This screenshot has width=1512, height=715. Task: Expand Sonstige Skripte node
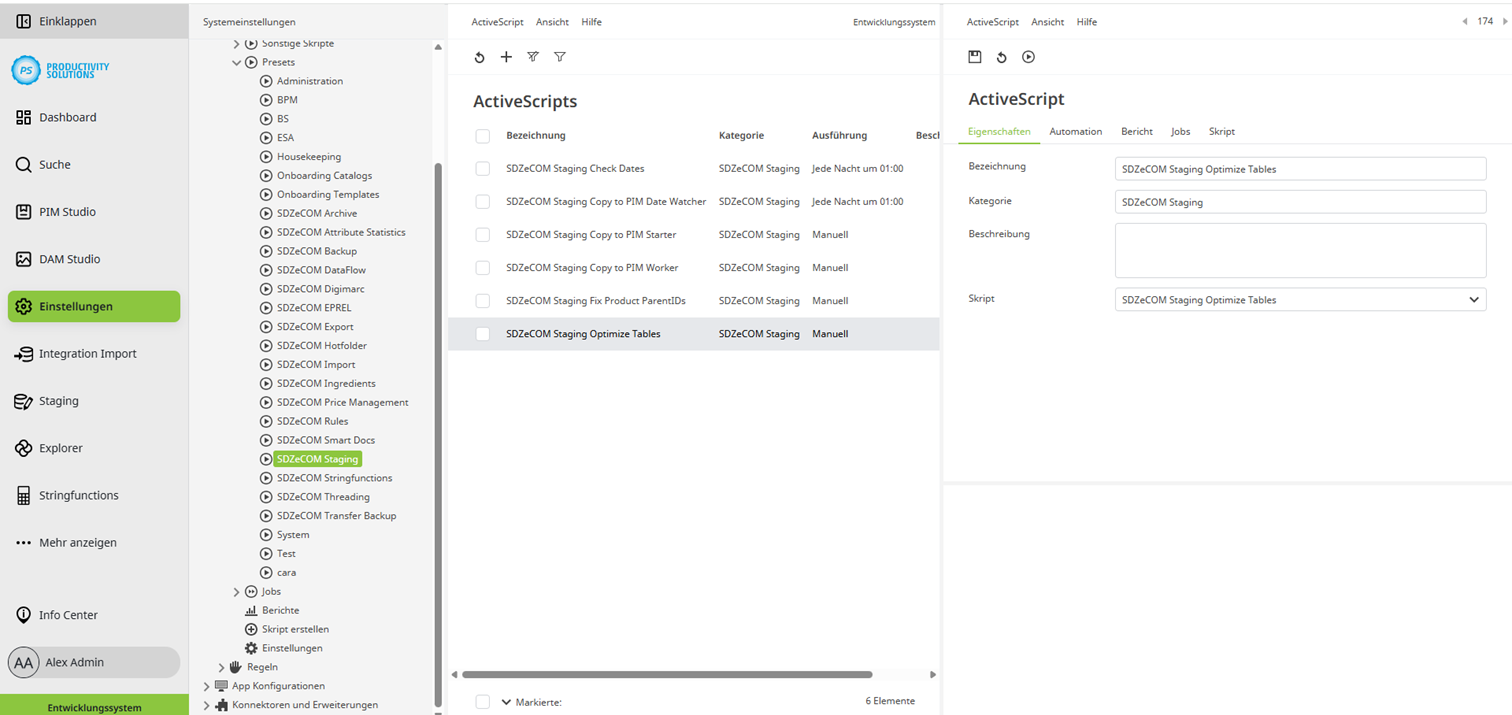(x=237, y=43)
